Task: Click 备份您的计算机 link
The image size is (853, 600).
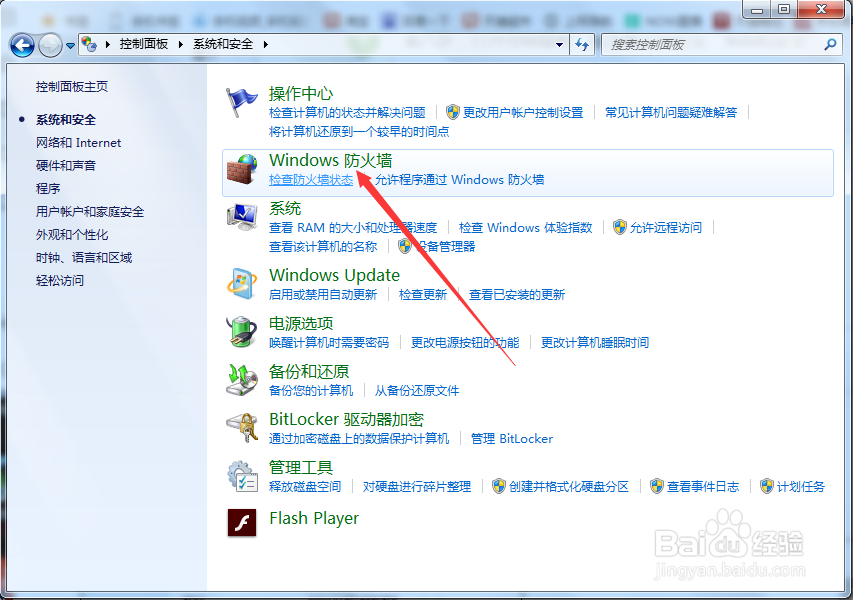Action: [311, 391]
